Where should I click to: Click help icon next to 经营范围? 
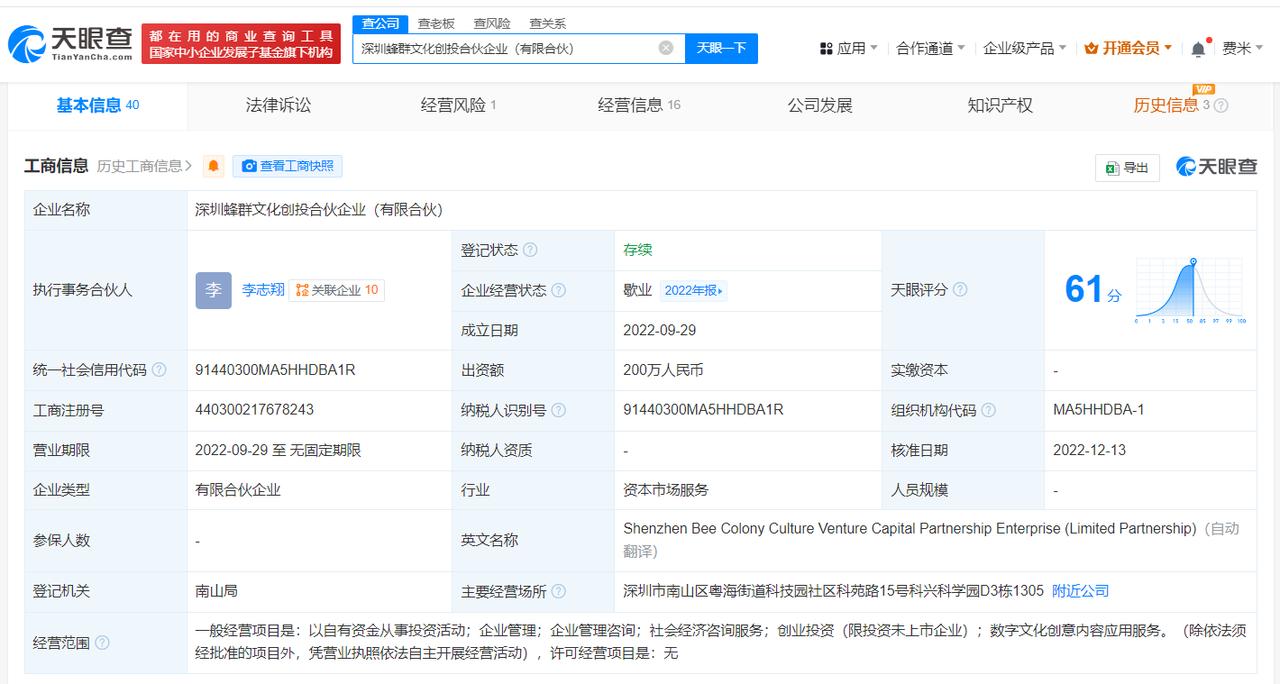[102, 643]
